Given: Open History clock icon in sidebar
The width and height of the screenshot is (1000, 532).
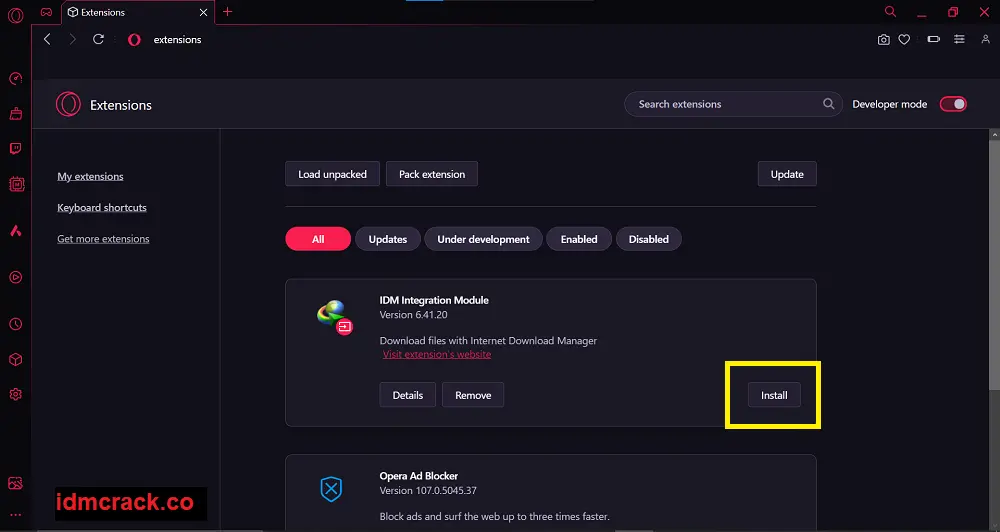Looking at the screenshot, I should coord(16,324).
